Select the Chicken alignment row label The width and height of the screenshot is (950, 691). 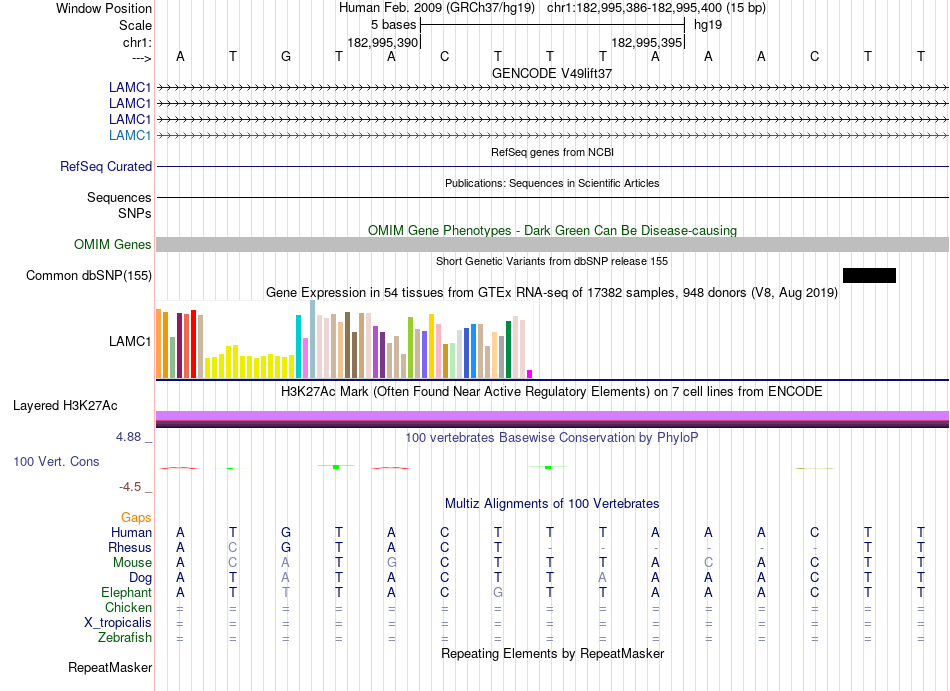pos(128,607)
